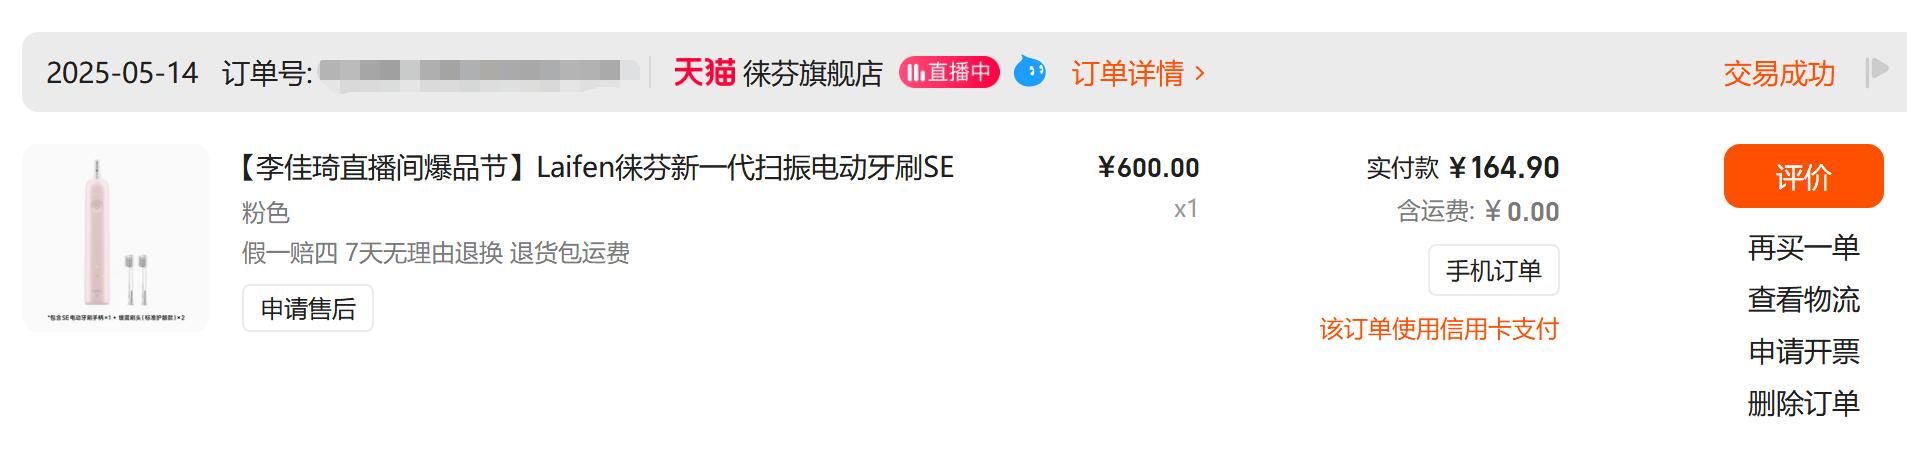Click the 天猫 logo
The height and width of the screenshot is (458, 1907).
tap(704, 72)
